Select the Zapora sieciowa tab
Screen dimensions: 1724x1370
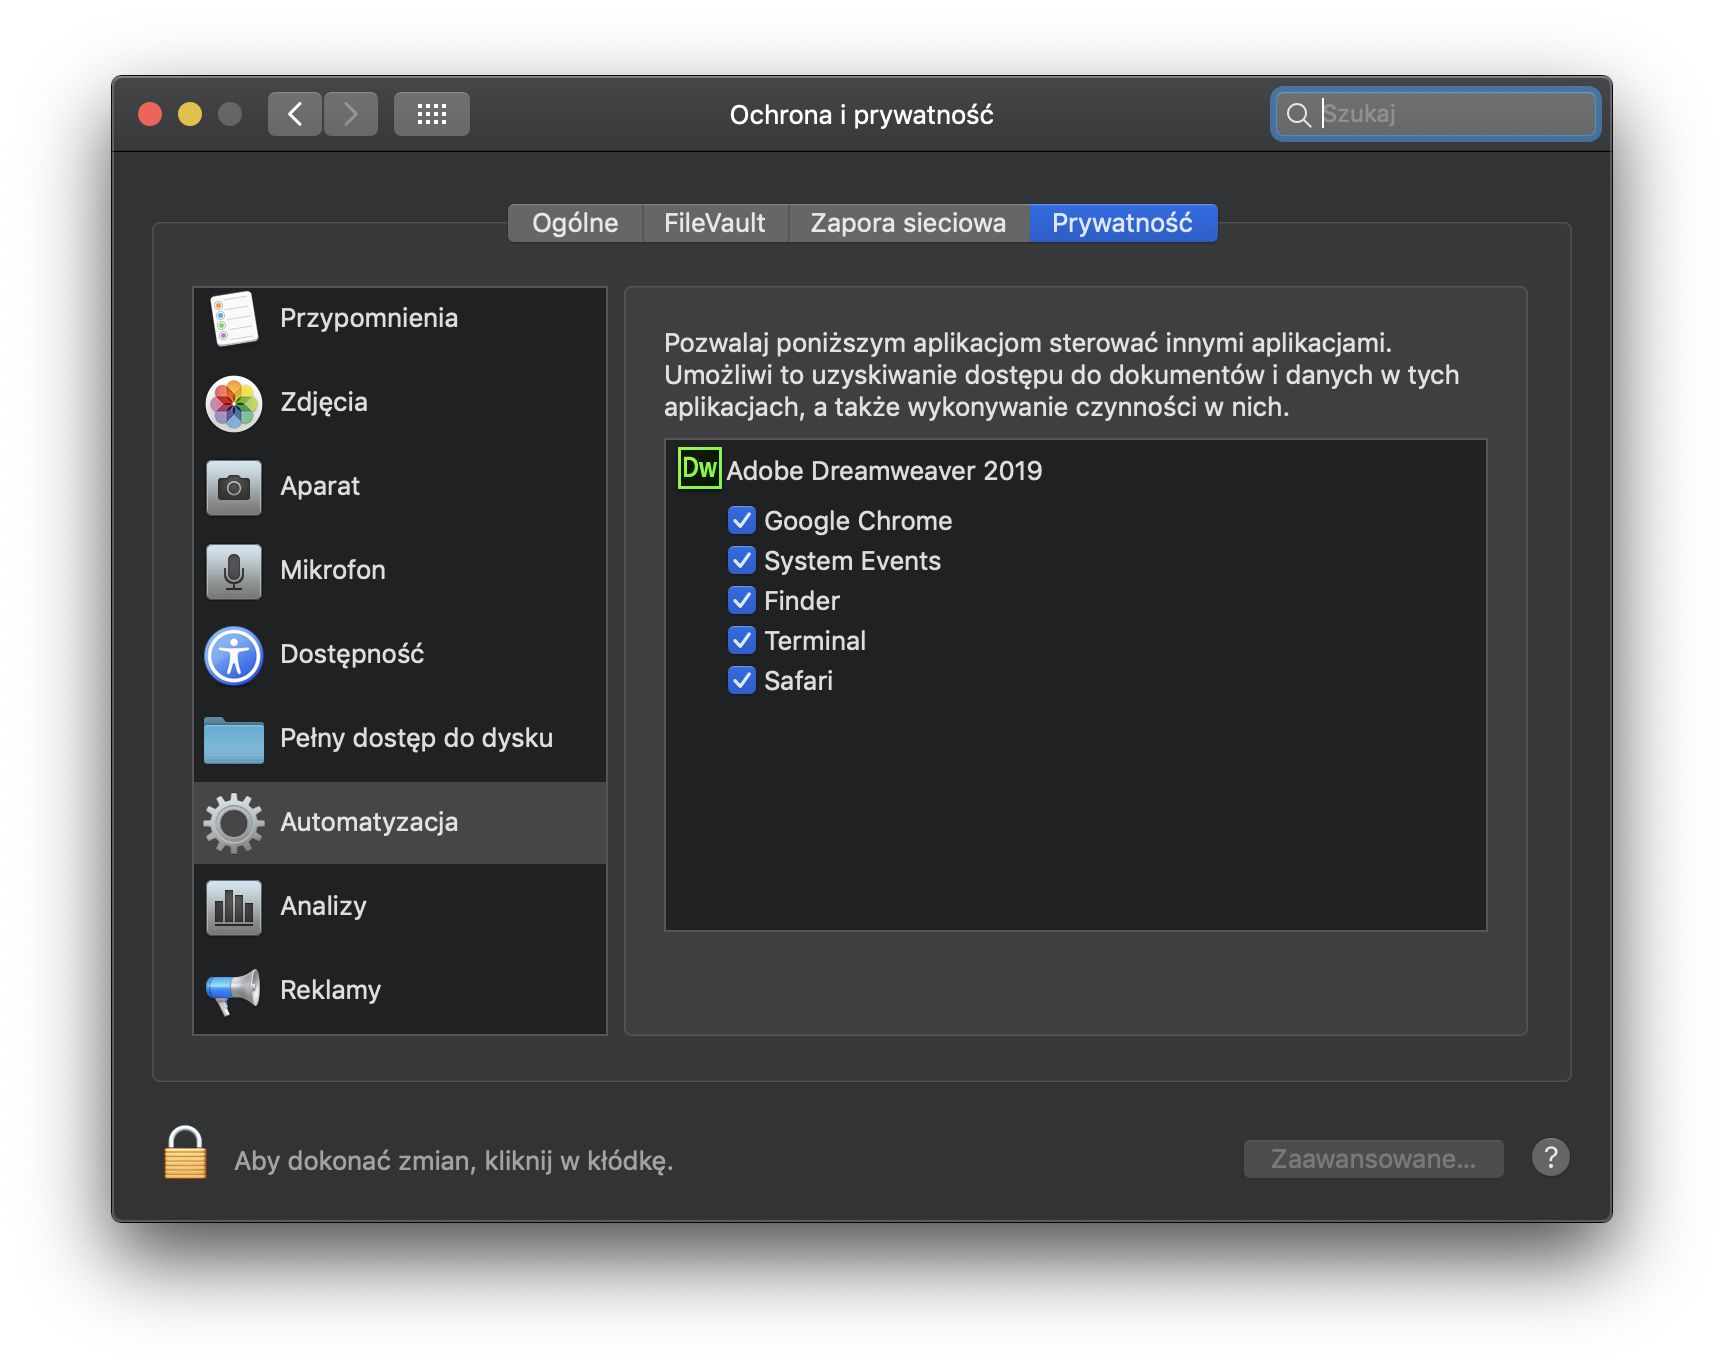coord(909,223)
